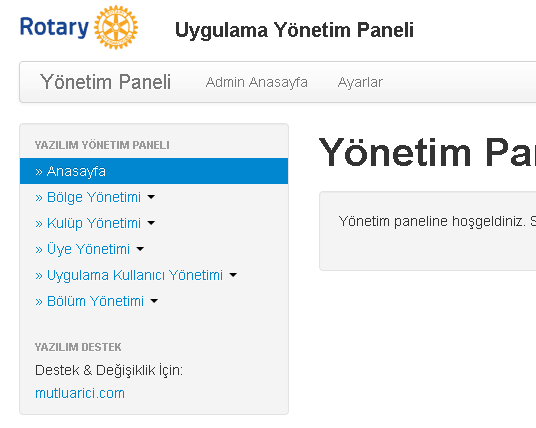Screen dimensions: 536x428
Task: Expand the Bölge Yönetimi dropdown arrow
Action: point(151,197)
